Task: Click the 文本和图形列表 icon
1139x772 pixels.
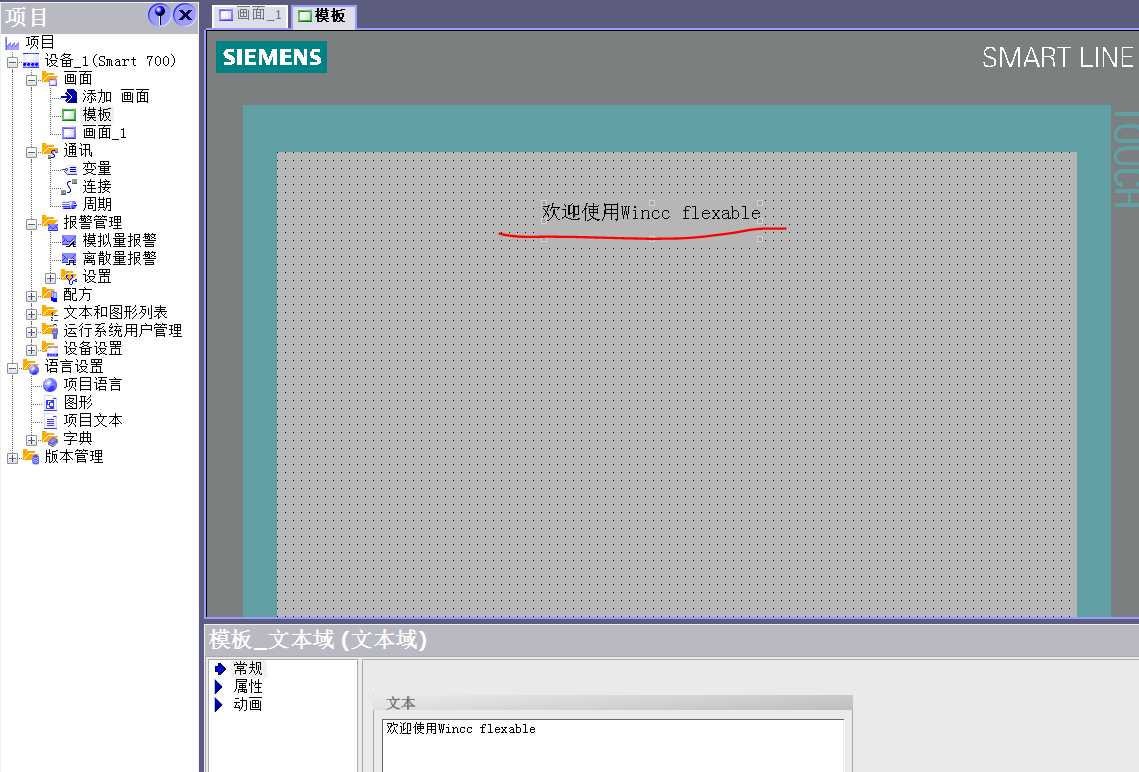Action: (50, 312)
